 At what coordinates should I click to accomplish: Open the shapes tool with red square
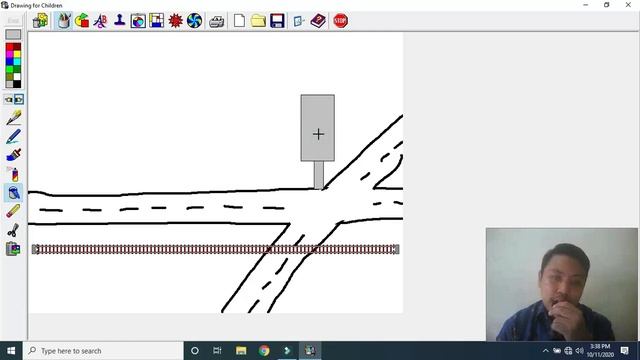[x=82, y=20]
